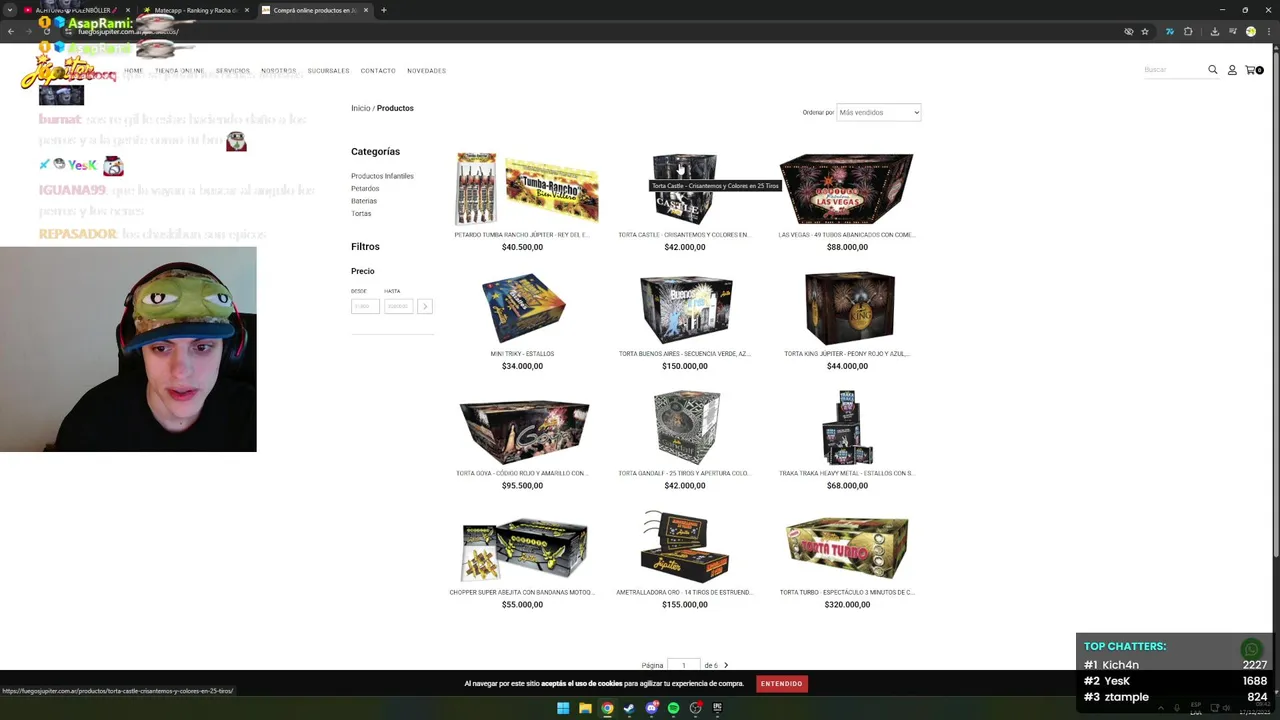The width and height of the screenshot is (1280, 720).
Task: Click the 7TV extension icon
Action: (1169, 31)
